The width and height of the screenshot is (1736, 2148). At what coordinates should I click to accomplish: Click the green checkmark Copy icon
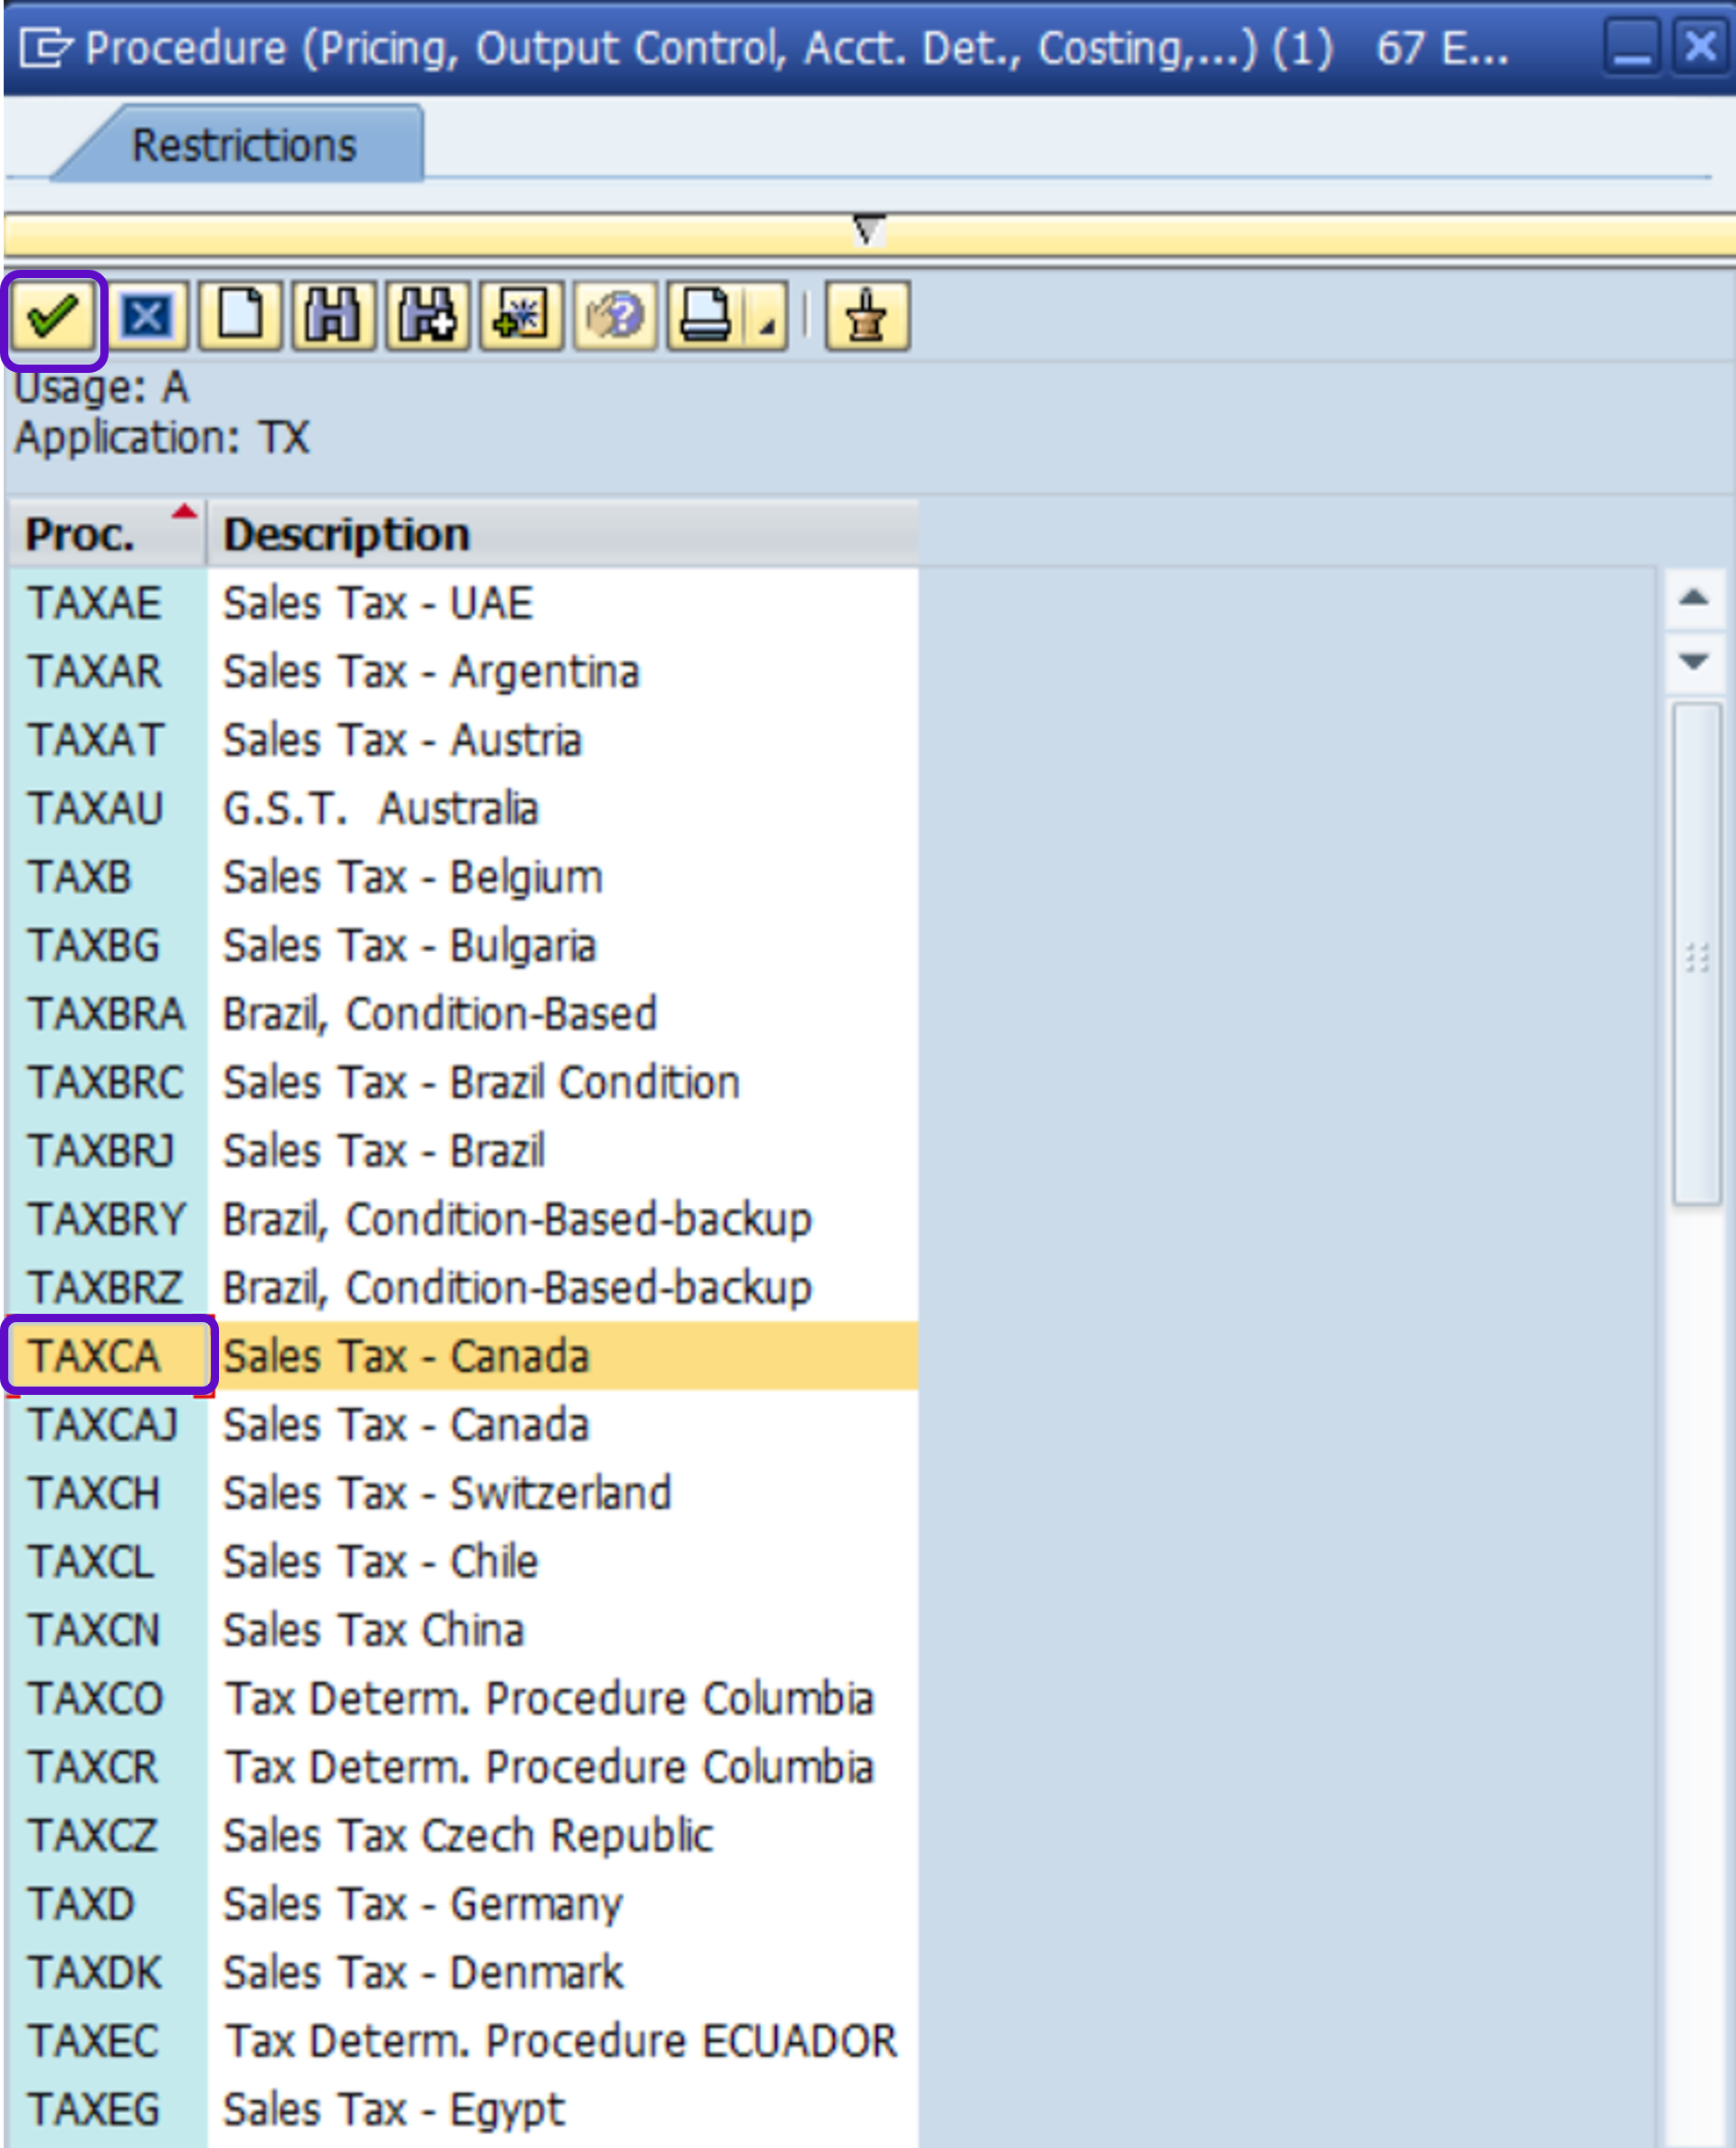point(53,317)
